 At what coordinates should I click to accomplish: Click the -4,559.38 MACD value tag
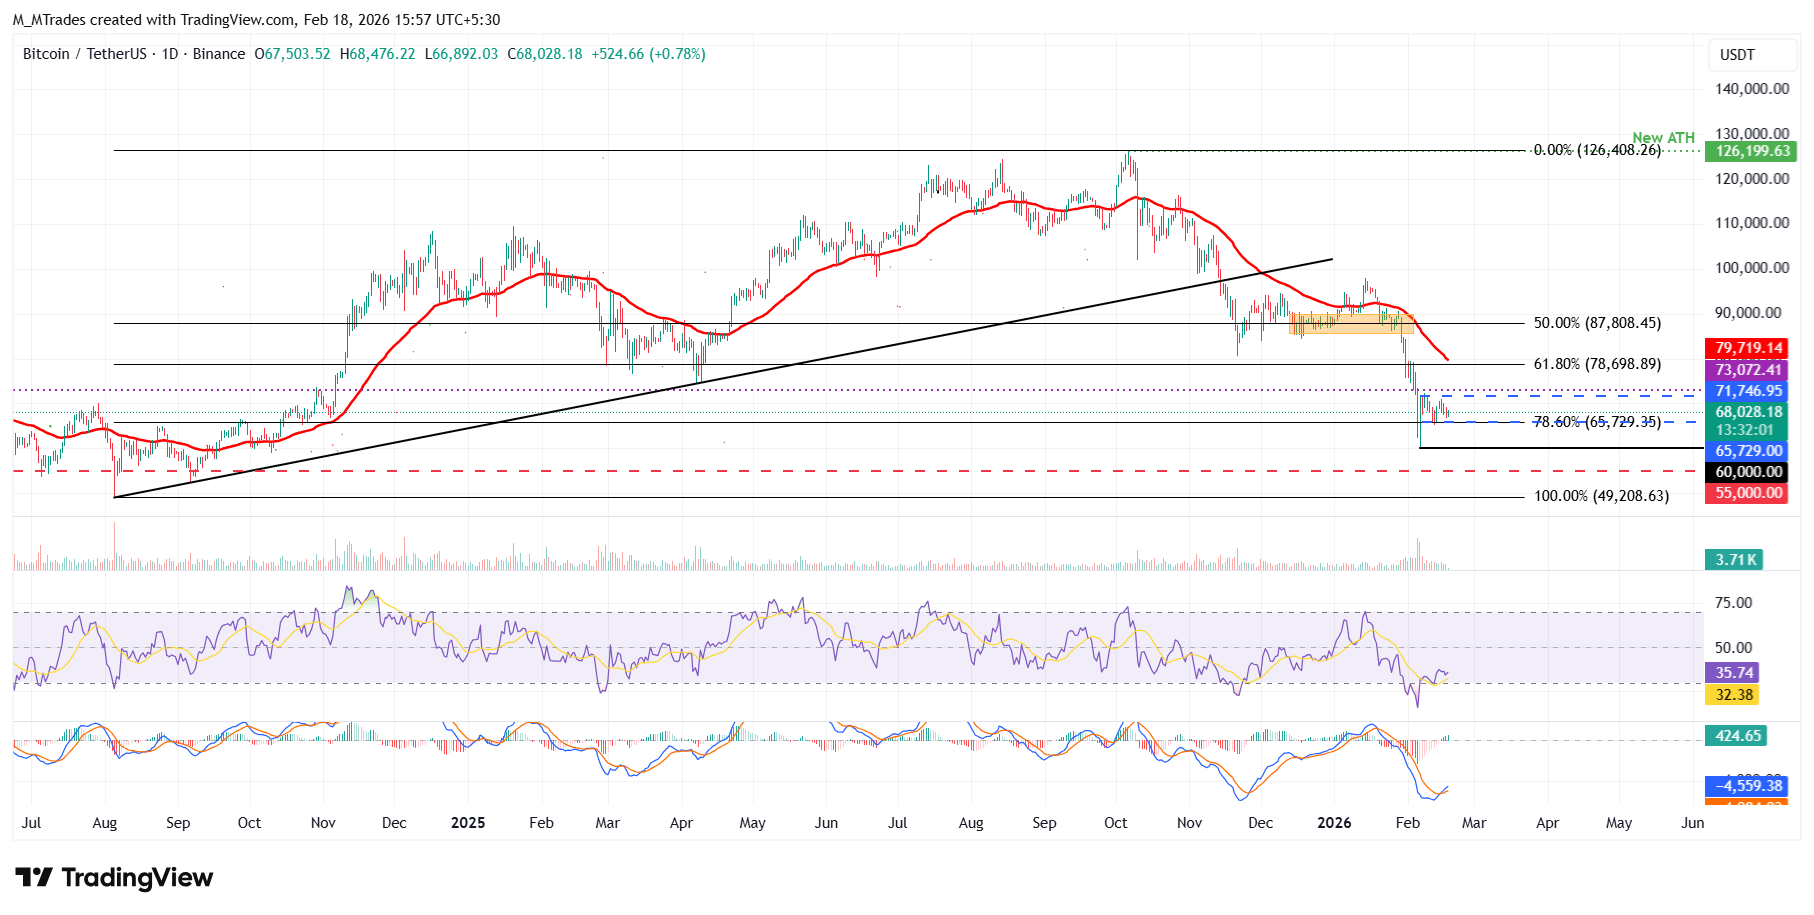pyautogui.click(x=1746, y=786)
